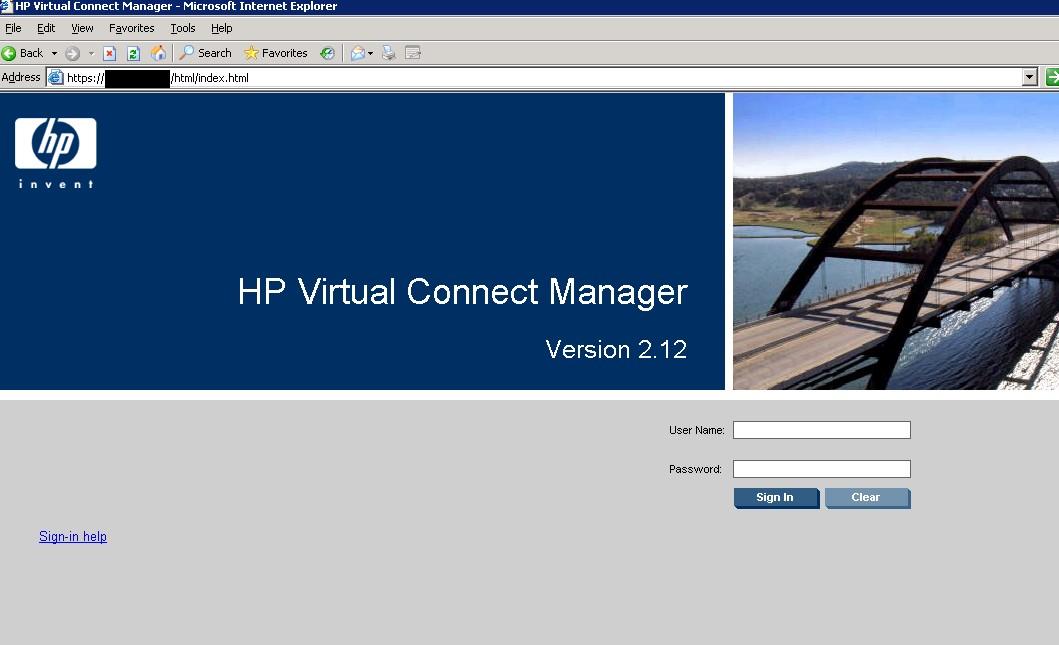The width and height of the screenshot is (1059, 645).
Task: Open the Tools menu
Action: pos(182,28)
